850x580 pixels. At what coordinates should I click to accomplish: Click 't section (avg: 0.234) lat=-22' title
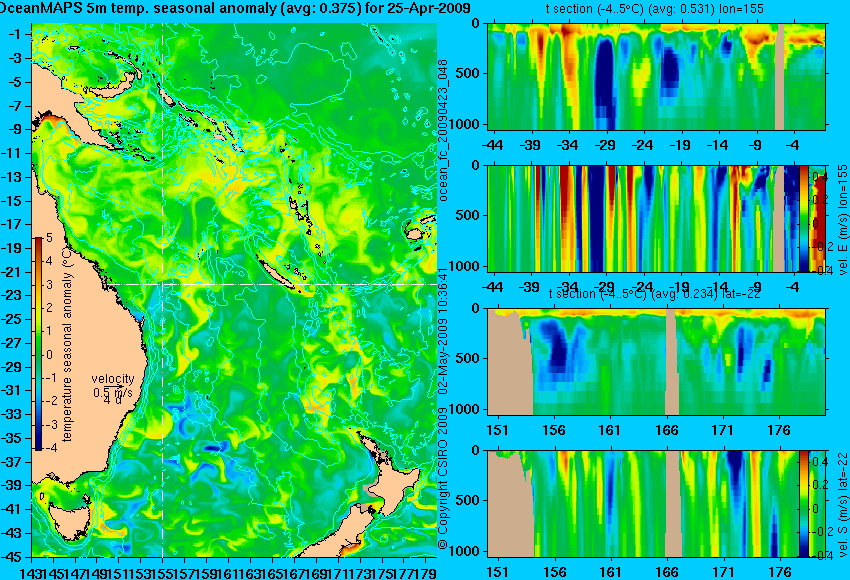[654, 293]
